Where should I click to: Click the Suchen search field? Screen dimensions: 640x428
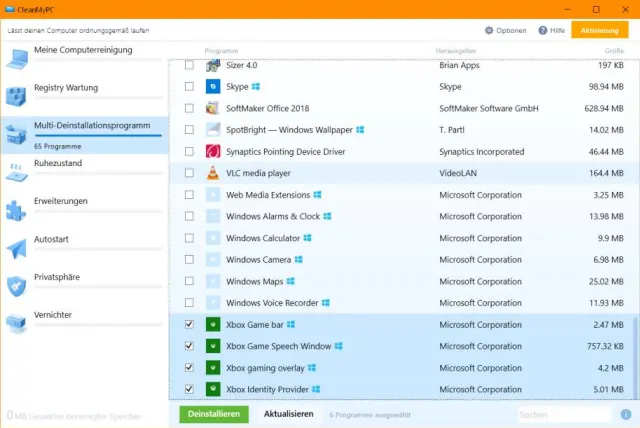click(x=565, y=413)
